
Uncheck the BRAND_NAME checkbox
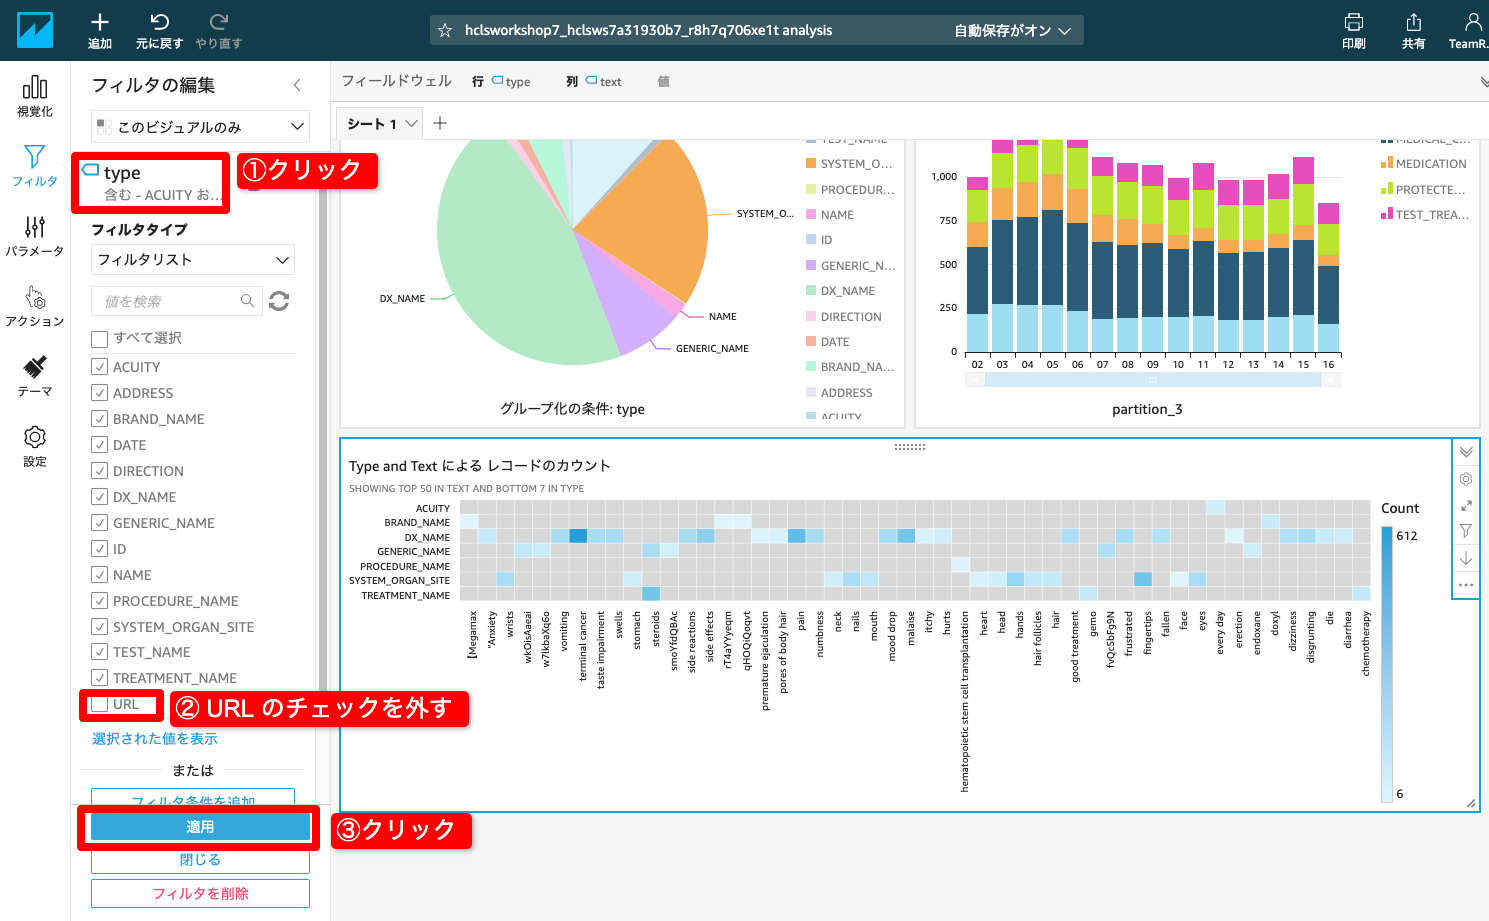[99, 419]
